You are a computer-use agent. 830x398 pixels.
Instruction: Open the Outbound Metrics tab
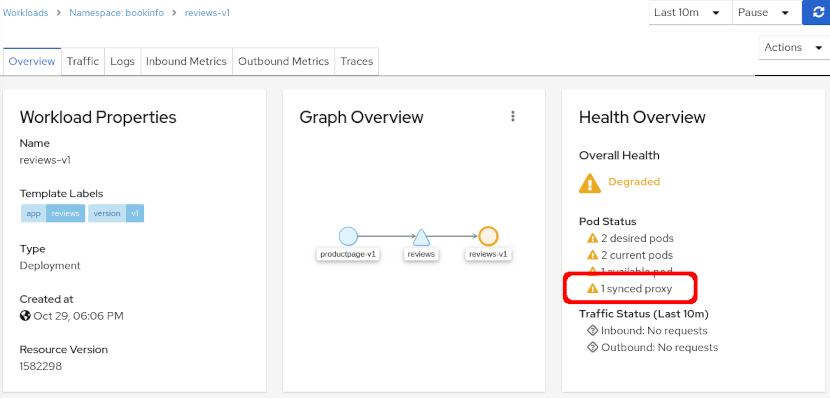click(284, 61)
